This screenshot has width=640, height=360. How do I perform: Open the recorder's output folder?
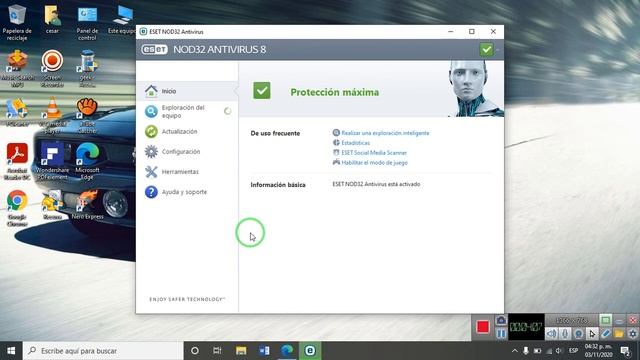[x=619, y=334]
